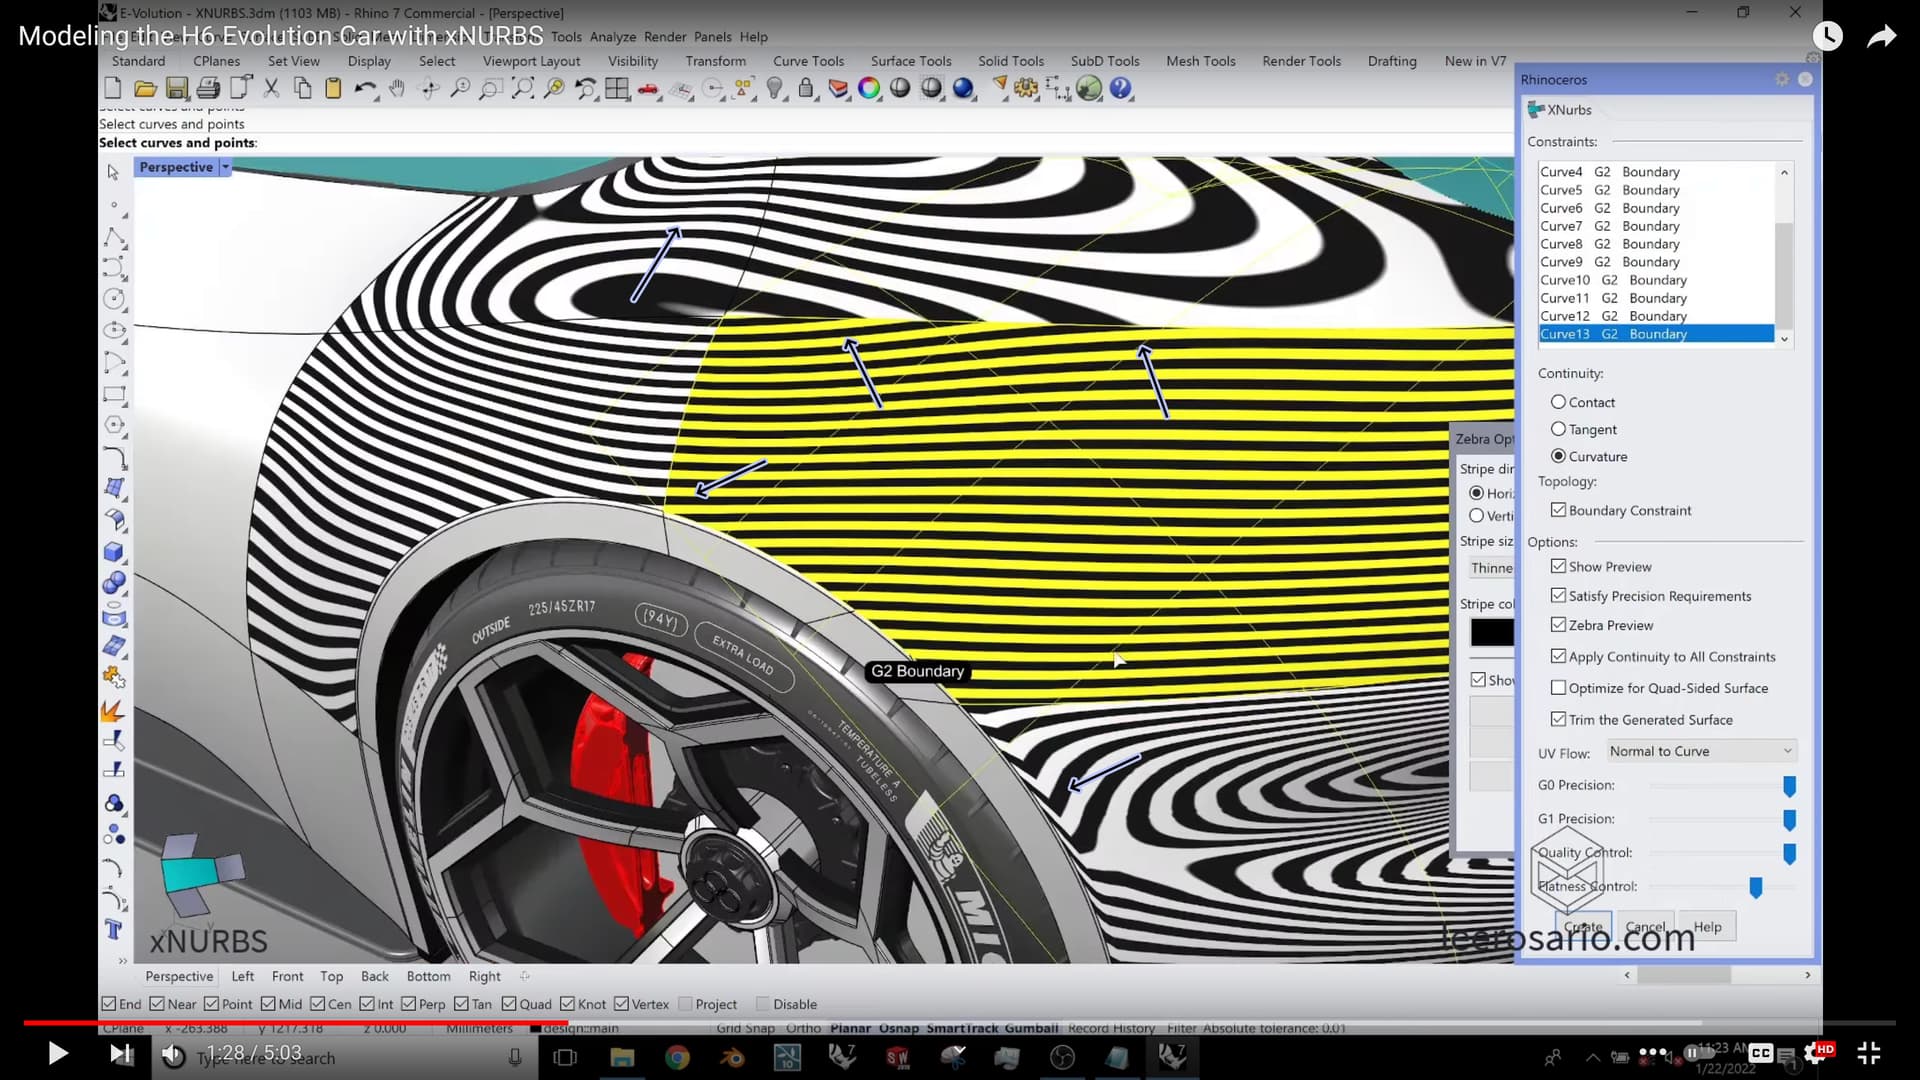Click the Flatness Control slider handle
The image size is (1920, 1080).
tap(1755, 887)
